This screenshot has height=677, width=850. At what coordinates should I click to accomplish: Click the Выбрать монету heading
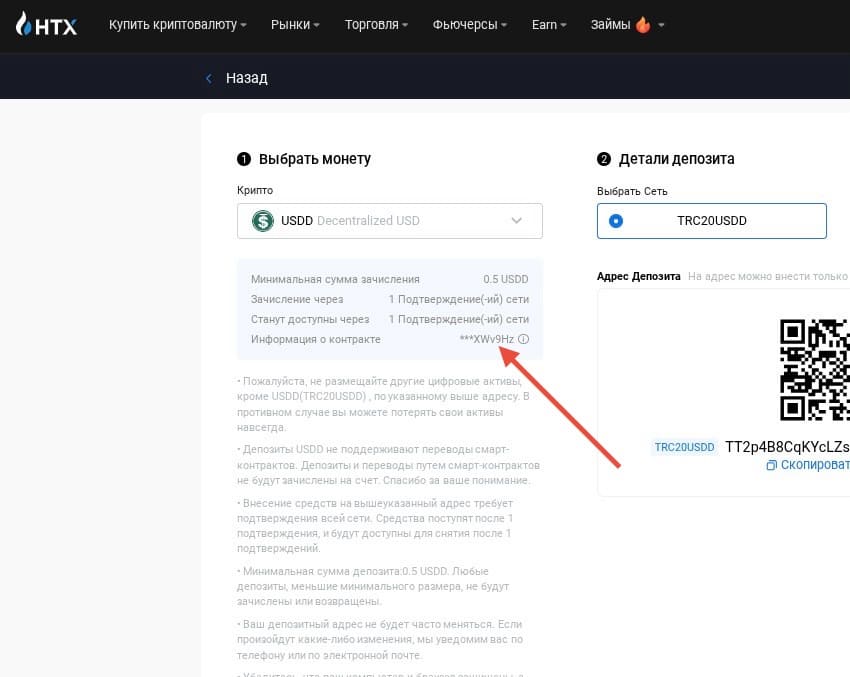[x=315, y=159]
